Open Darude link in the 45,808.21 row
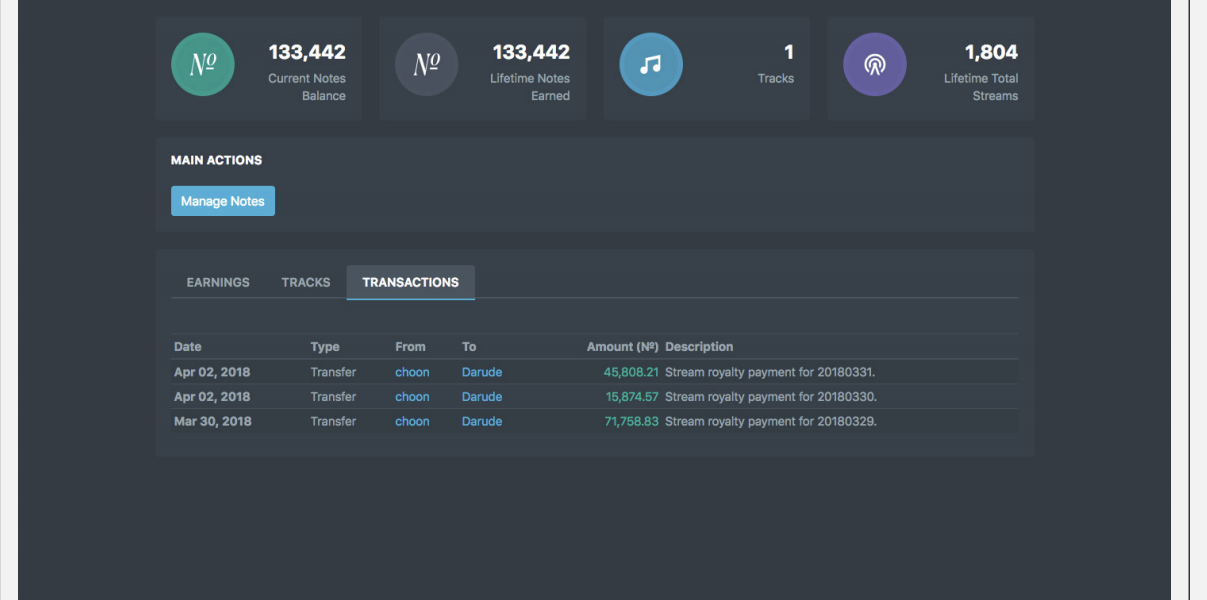The image size is (1207, 600). 482,372
